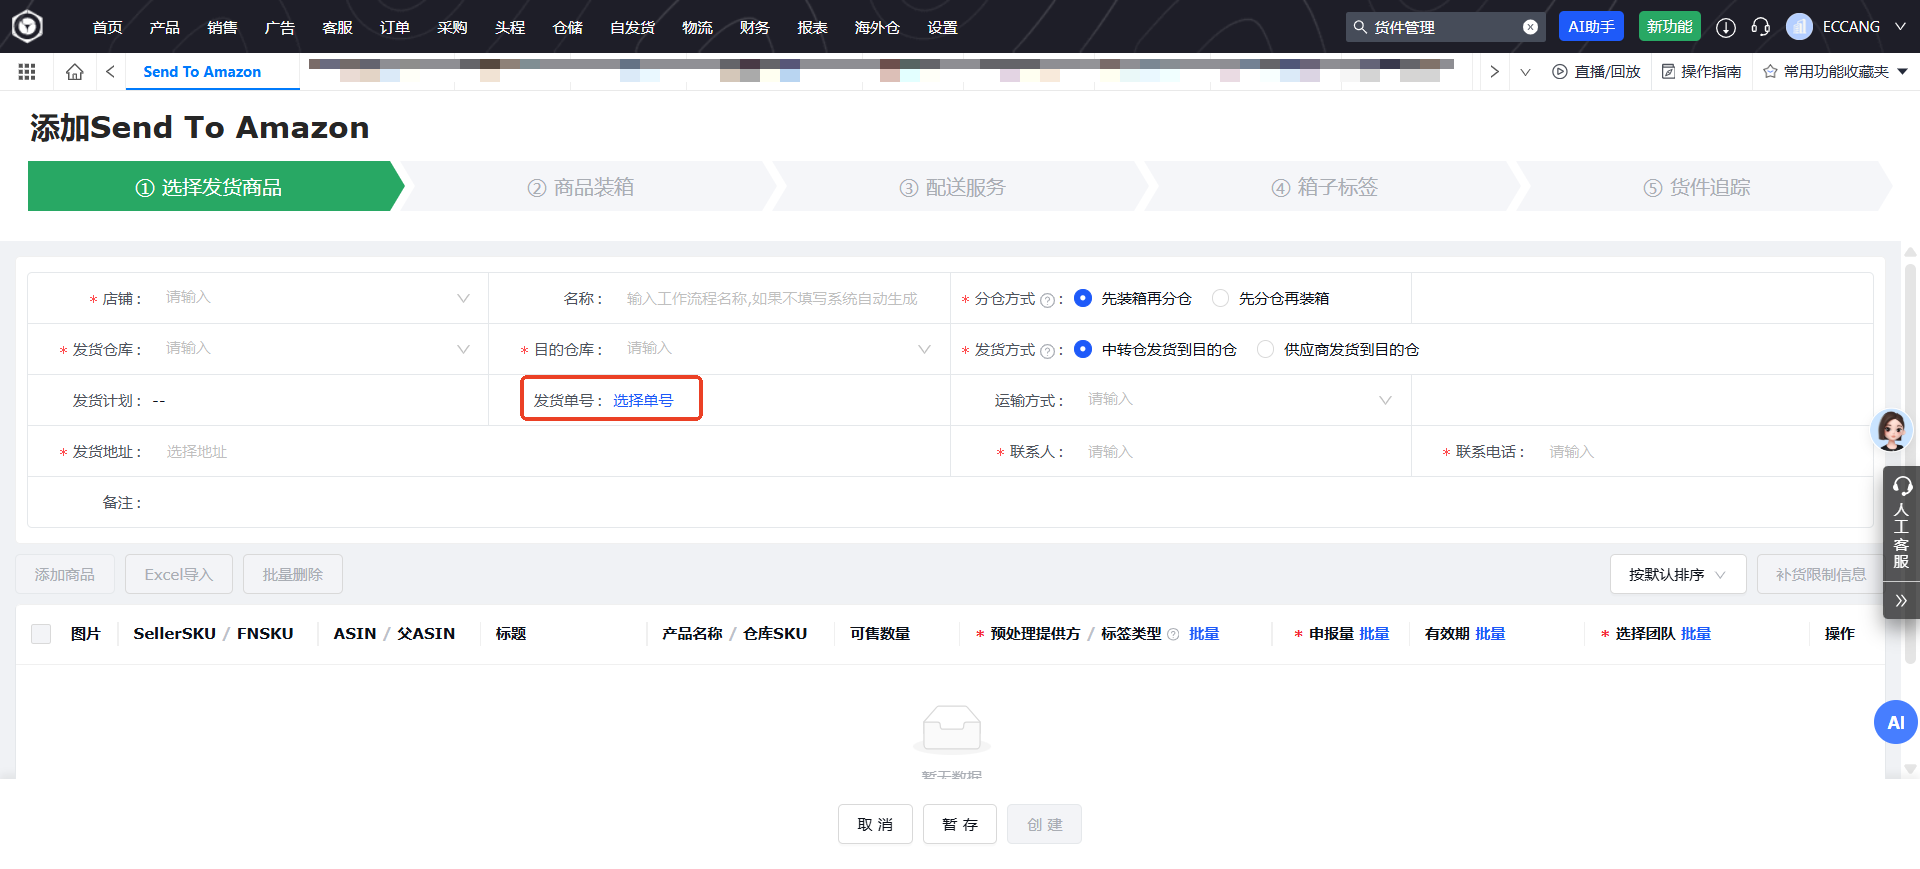Open the blue AI floating button
Viewport: 1920px width, 869px height.
point(1895,722)
